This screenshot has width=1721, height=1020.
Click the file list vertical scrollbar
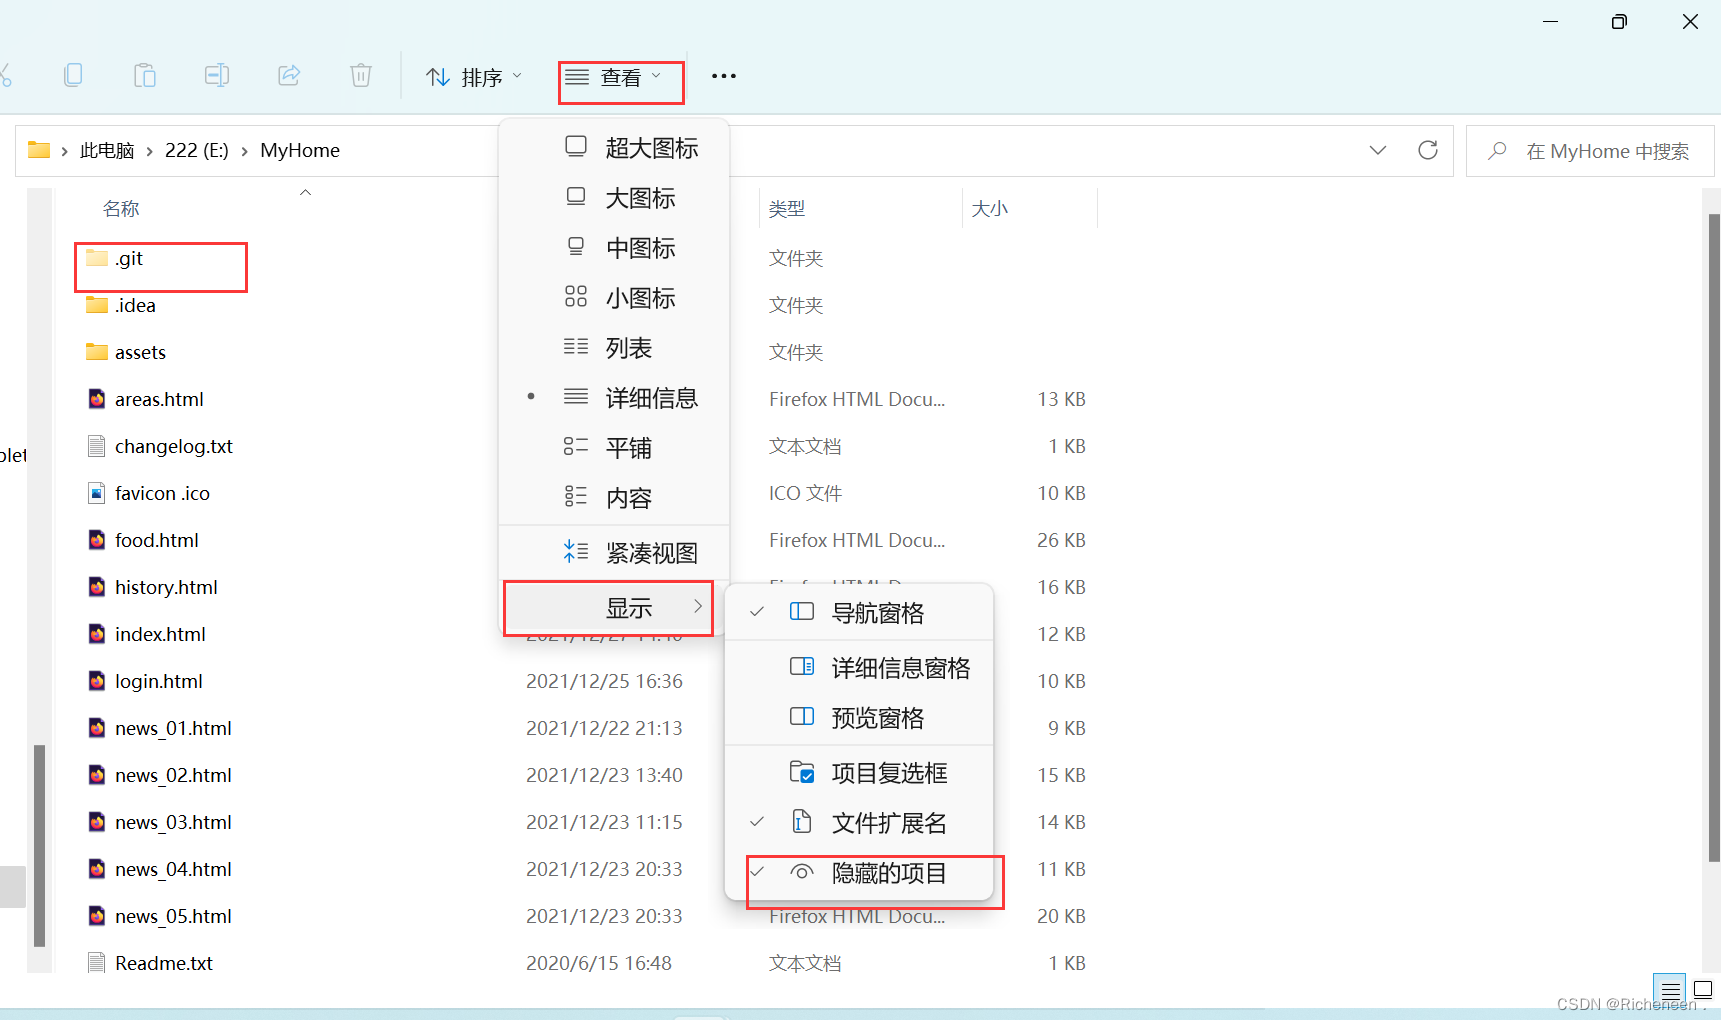point(1714,537)
